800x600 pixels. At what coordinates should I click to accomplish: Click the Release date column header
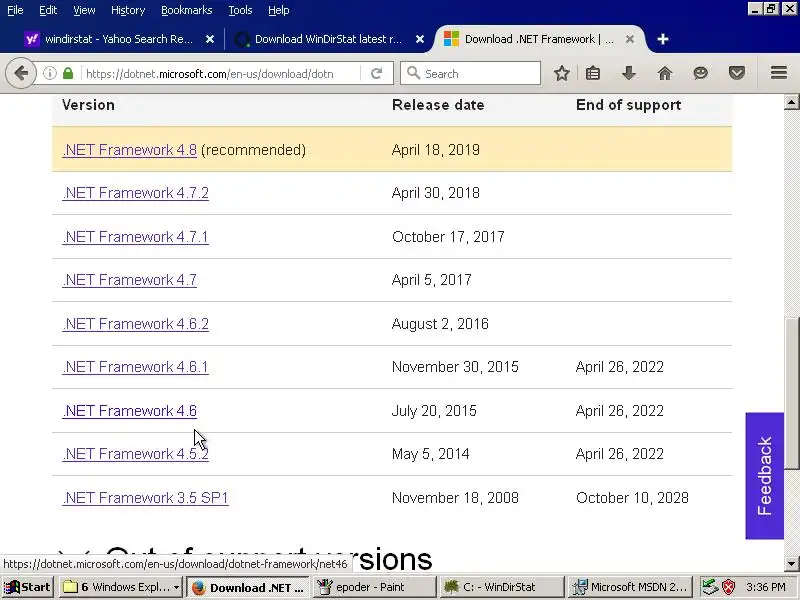[x=438, y=105]
